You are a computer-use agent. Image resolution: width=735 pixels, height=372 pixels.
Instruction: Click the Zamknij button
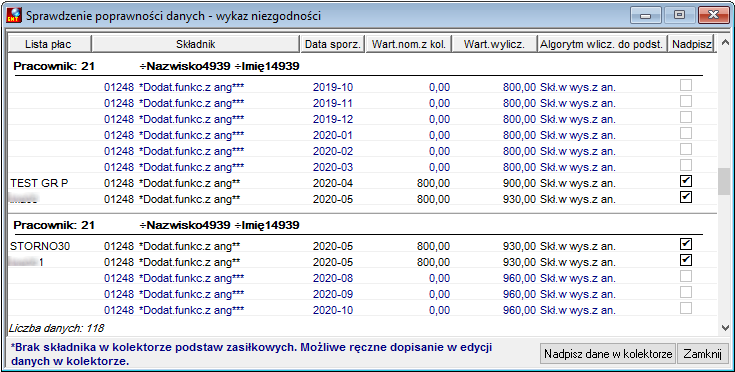point(702,354)
